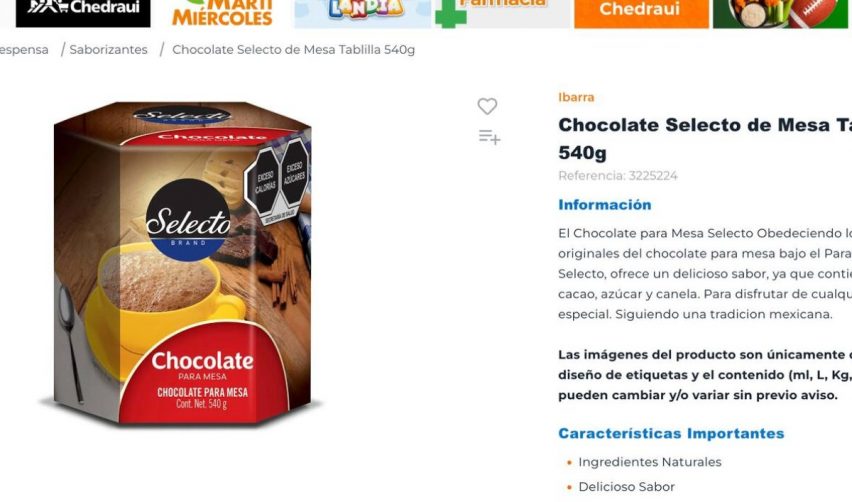Viewport: 852px width, 502px height.
Task: Click the Chocolate Selecto de Mesa title
Action: coord(705,139)
